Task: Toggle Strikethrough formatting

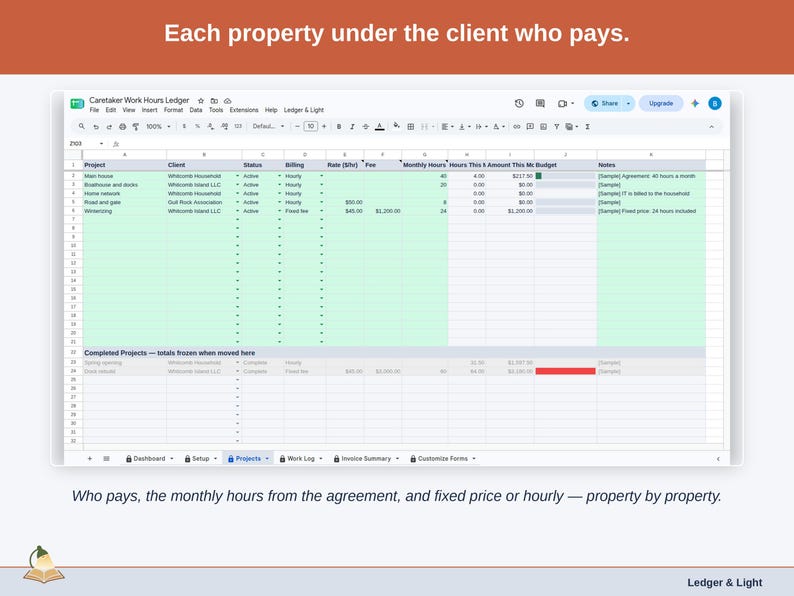Action: pyautogui.click(x=366, y=127)
